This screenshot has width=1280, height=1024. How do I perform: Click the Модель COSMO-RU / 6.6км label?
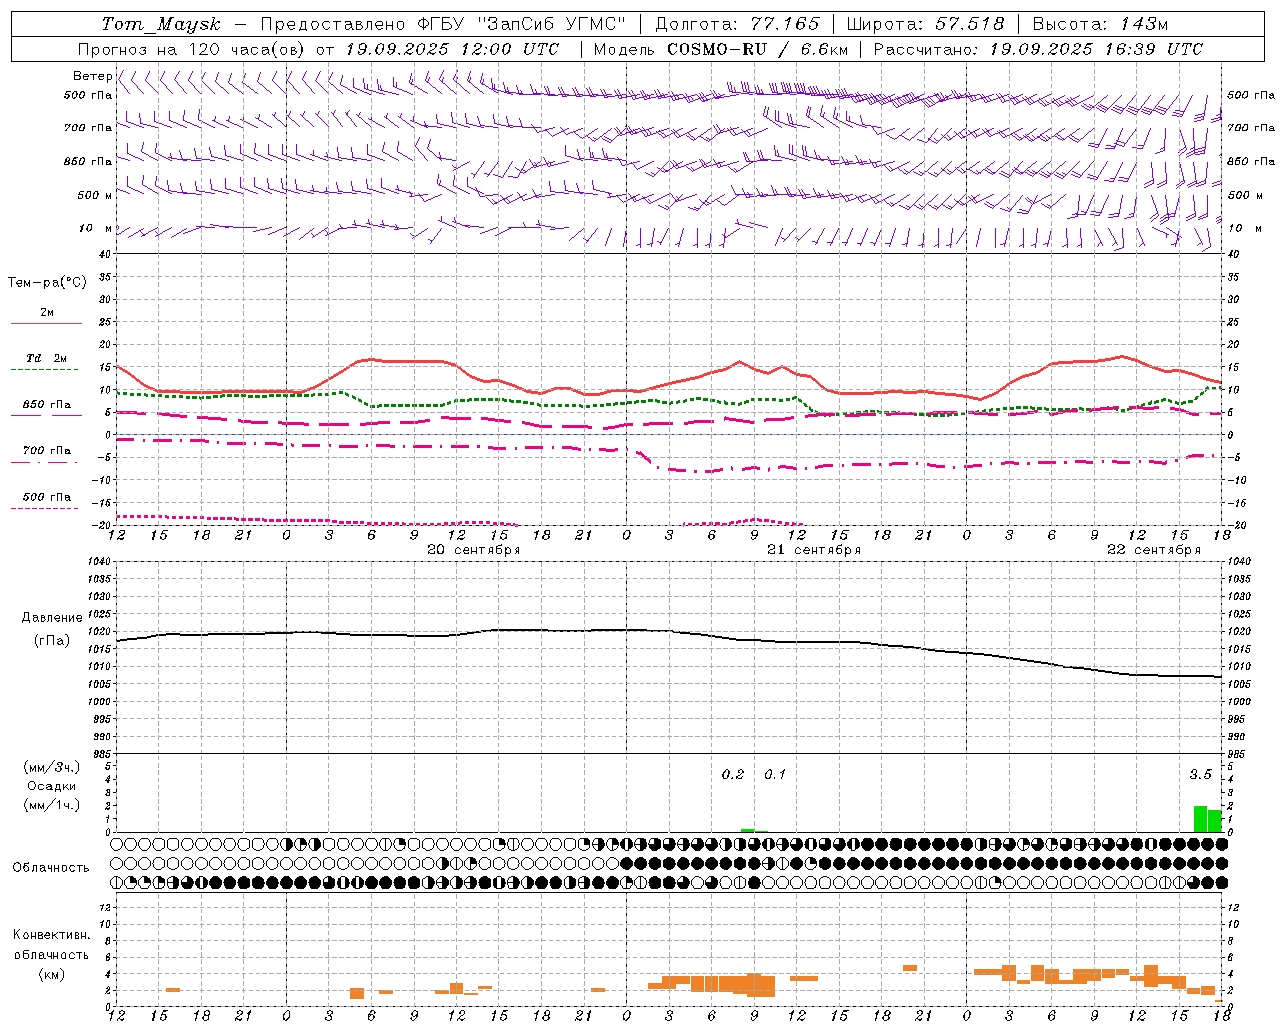pyautogui.click(x=721, y=49)
